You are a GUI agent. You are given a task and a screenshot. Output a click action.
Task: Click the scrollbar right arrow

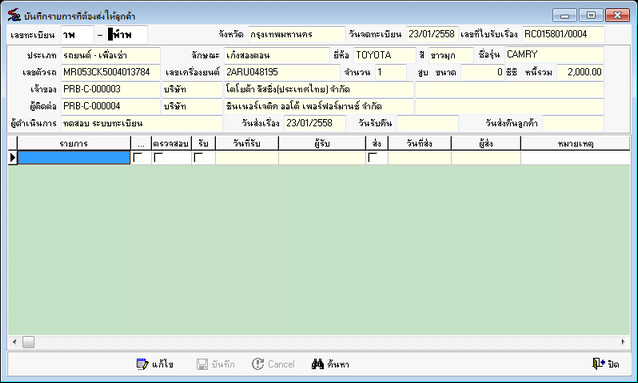click(x=623, y=342)
